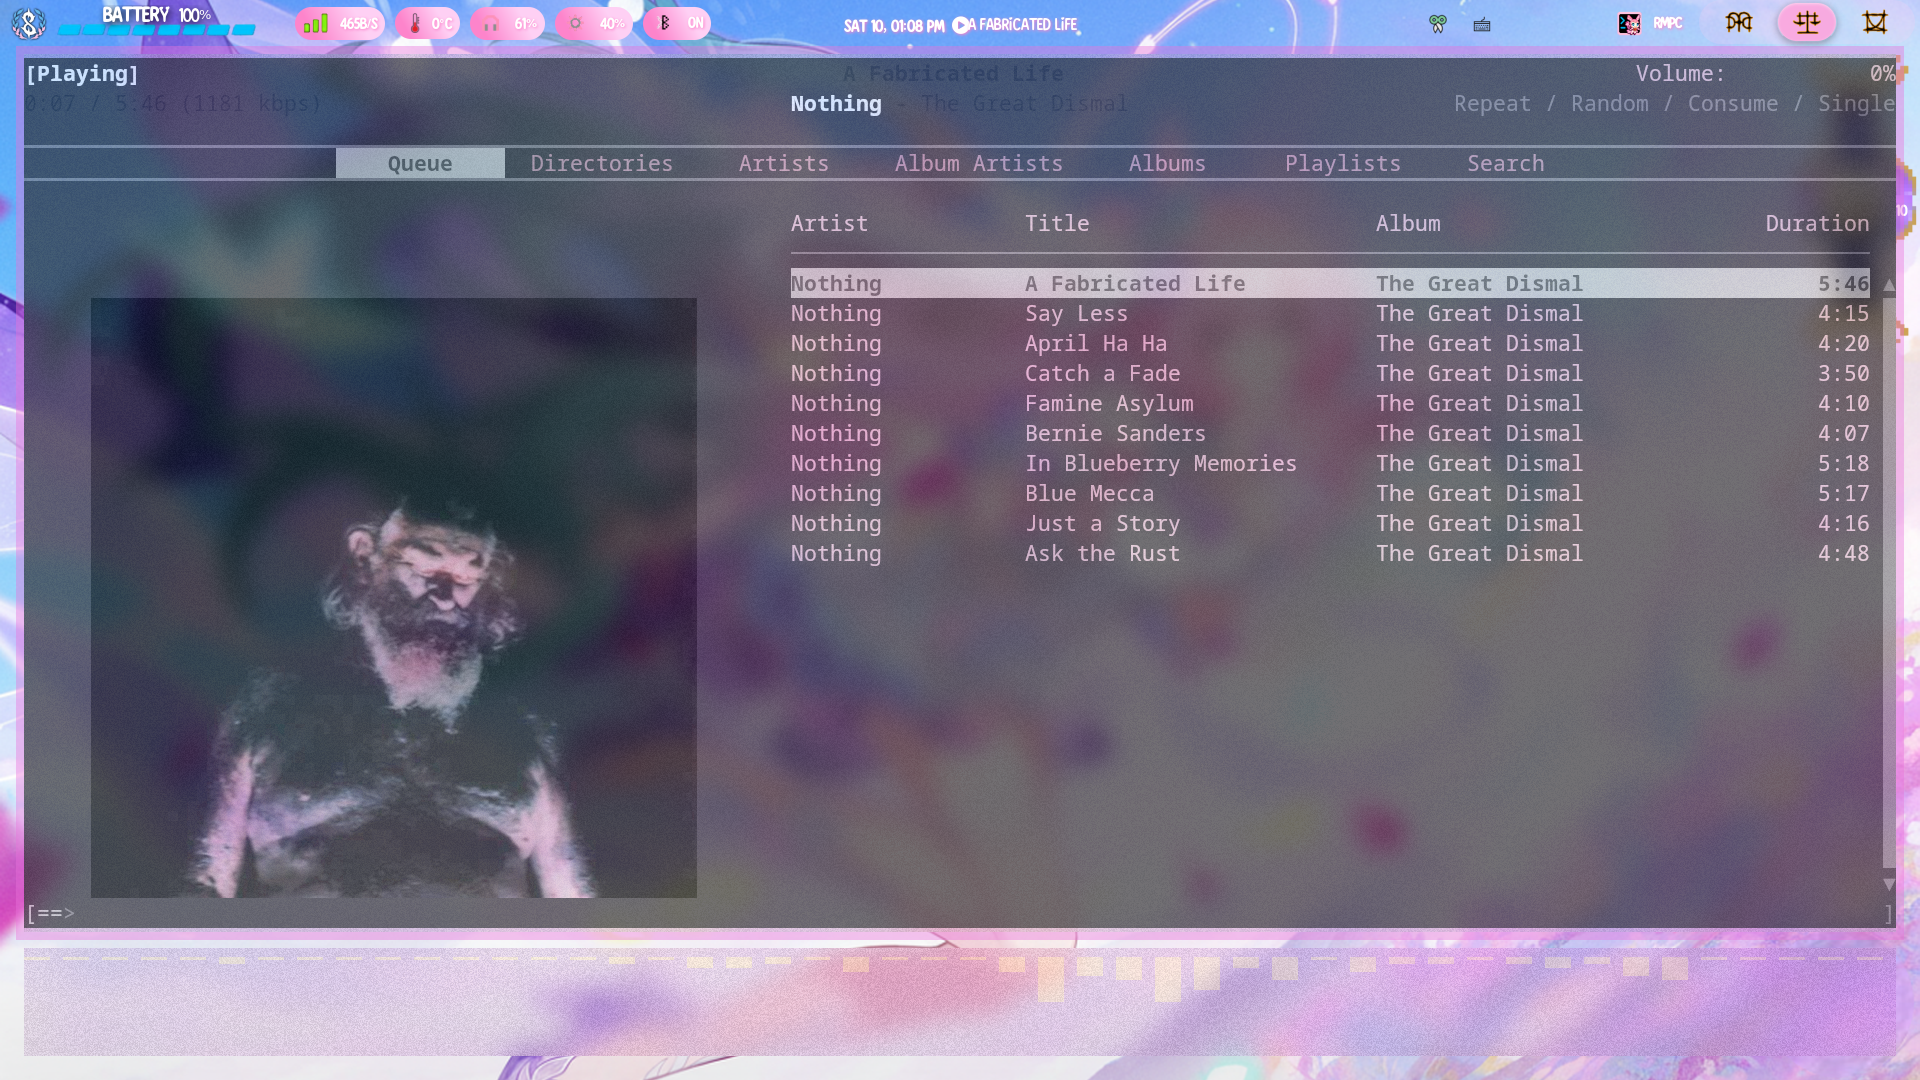
Task: Open the Albums tab
Action: pos(1167,163)
